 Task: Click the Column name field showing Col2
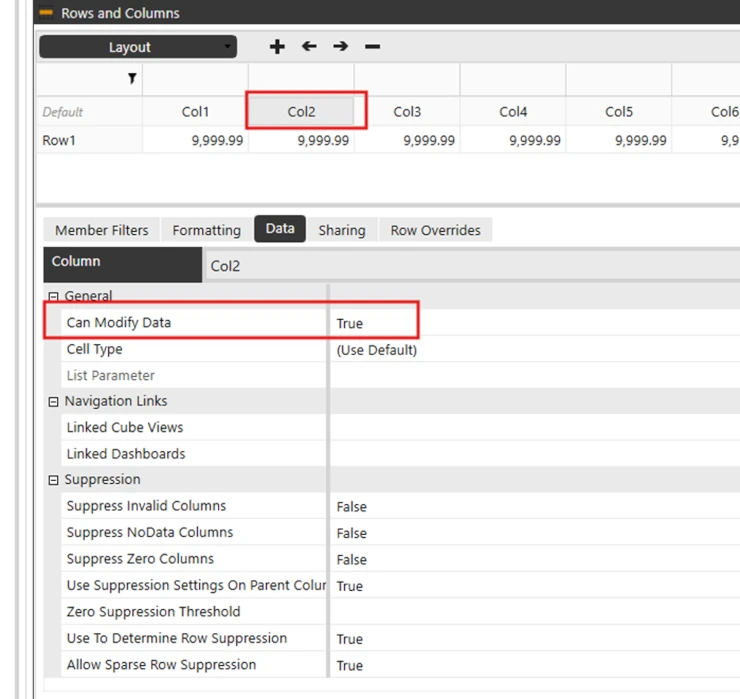coord(472,266)
